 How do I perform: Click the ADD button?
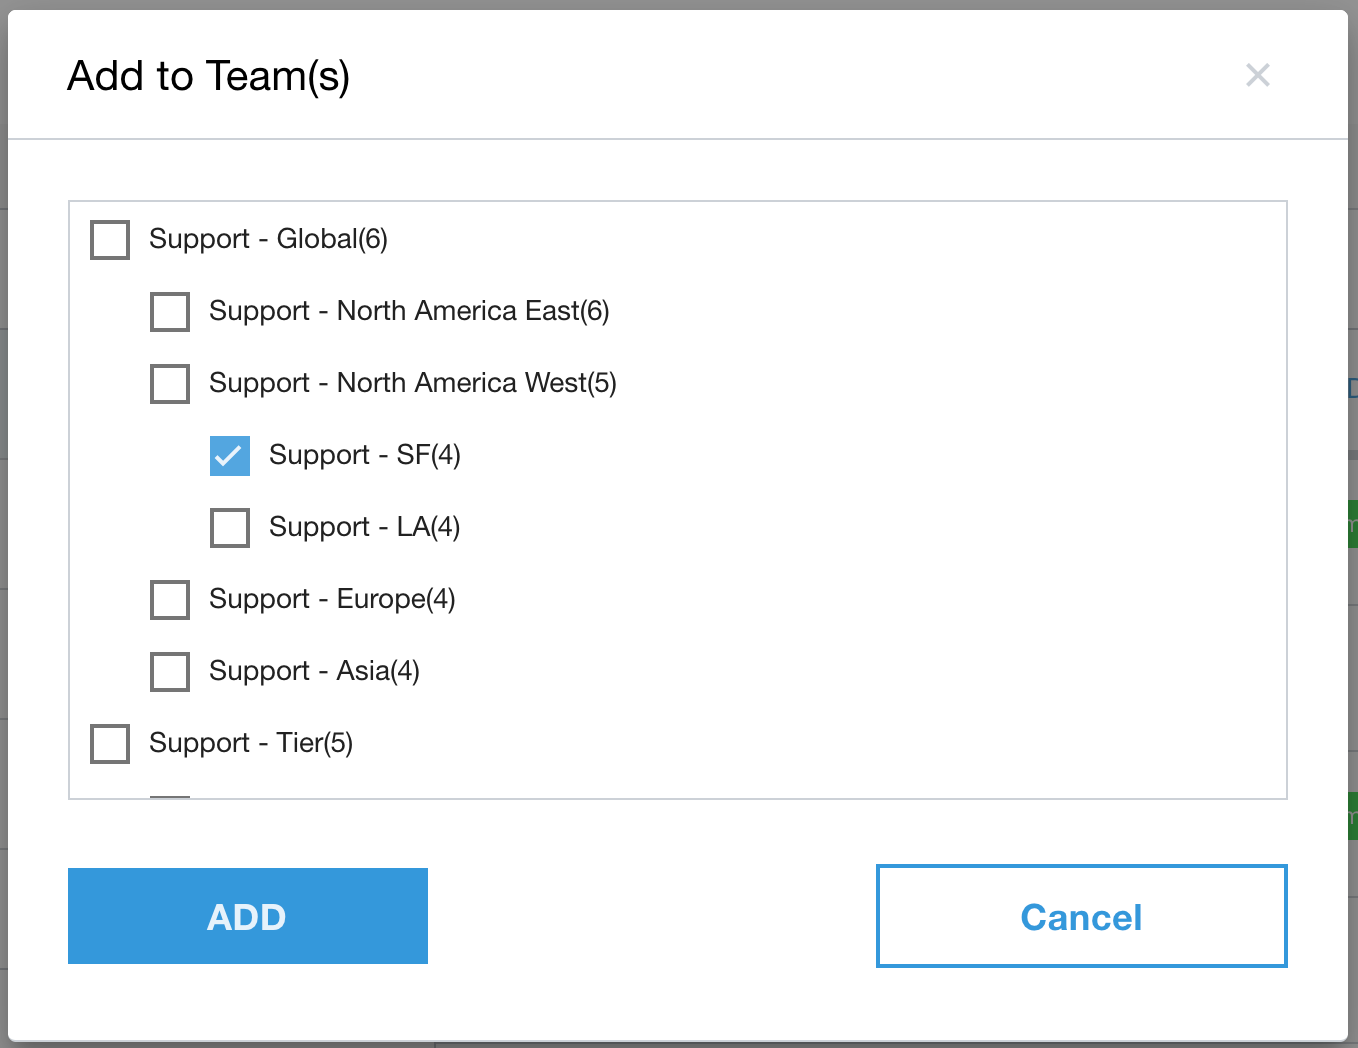click(x=247, y=915)
